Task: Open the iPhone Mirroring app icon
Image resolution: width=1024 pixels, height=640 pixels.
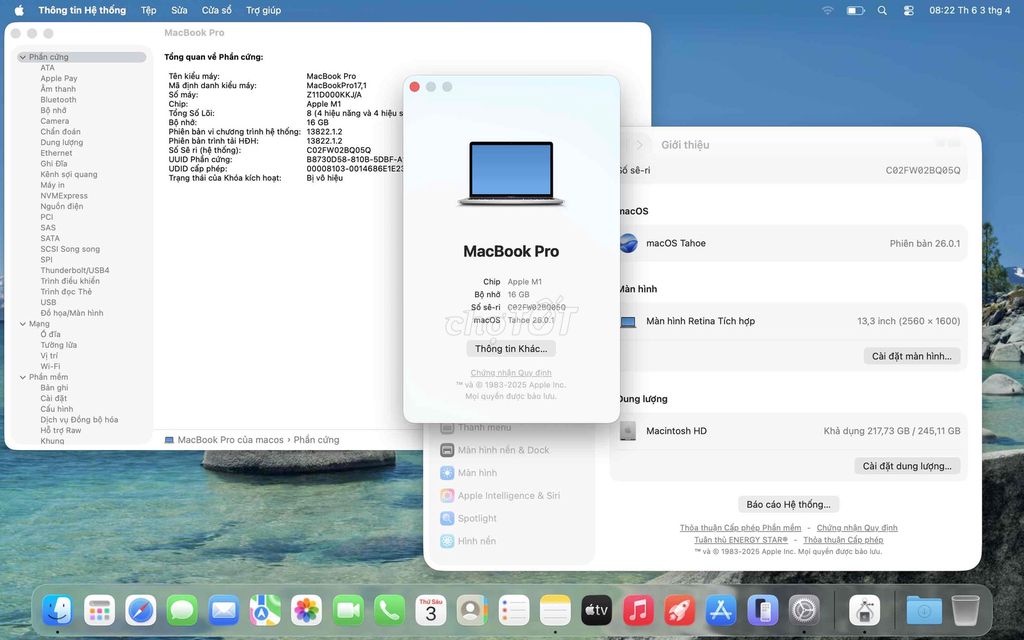Action: (763, 611)
